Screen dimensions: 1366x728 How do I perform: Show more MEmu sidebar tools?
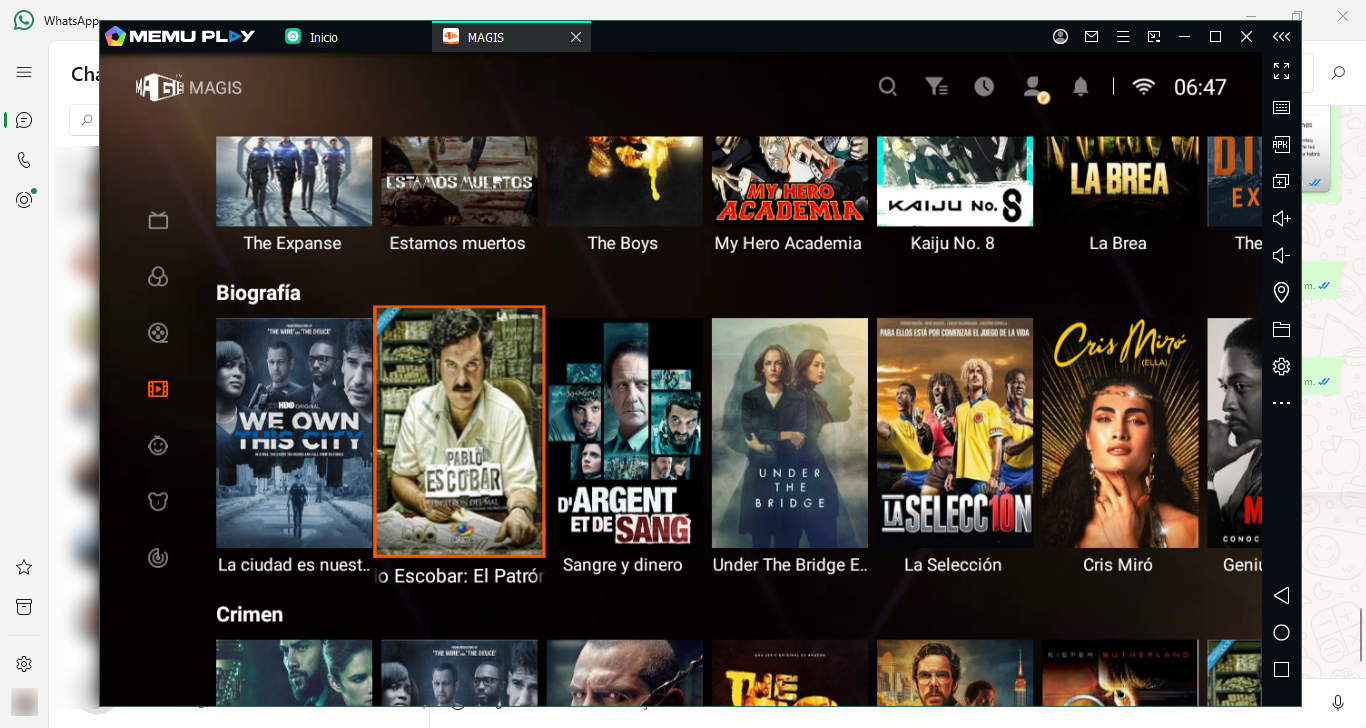(1281, 403)
